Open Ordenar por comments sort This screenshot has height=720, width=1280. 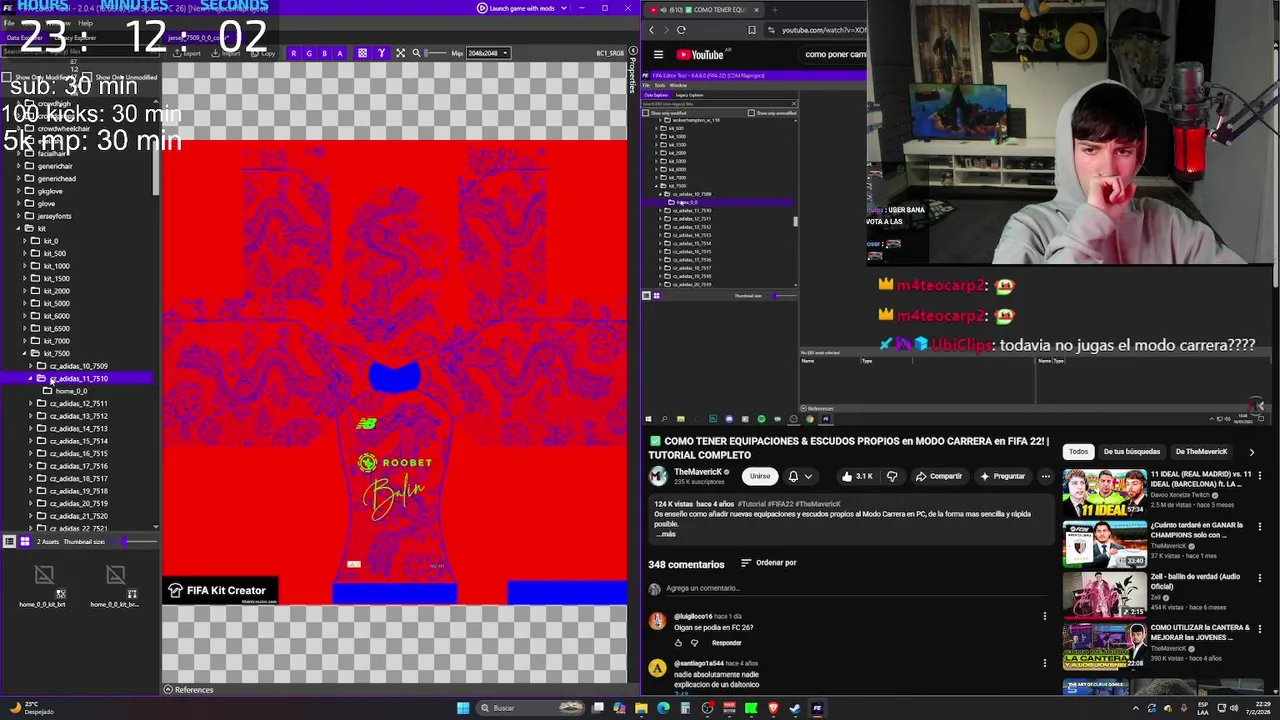click(768, 563)
